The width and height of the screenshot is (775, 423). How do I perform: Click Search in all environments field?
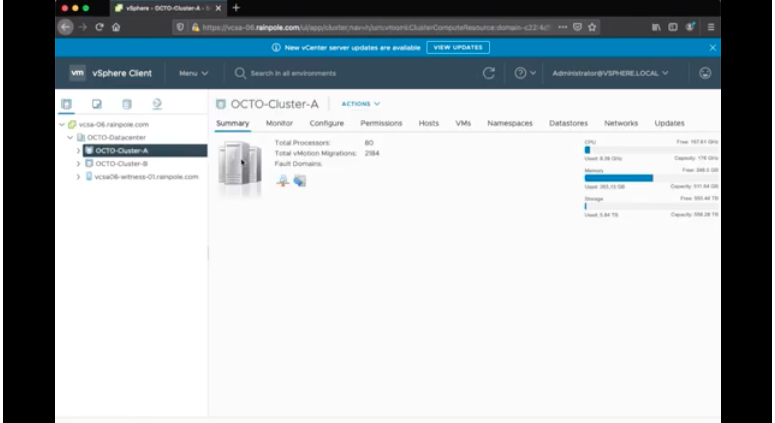click(x=293, y=73)
